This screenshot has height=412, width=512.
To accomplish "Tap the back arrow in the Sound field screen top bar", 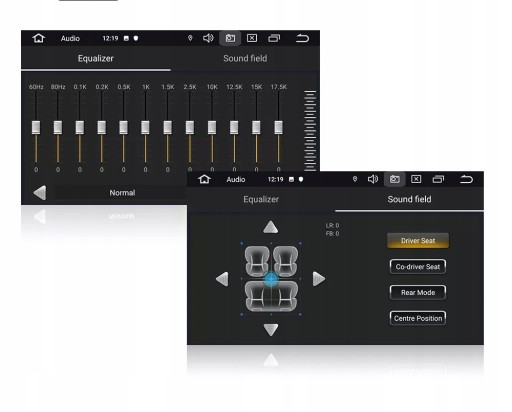I will click(x=466, y=179).
